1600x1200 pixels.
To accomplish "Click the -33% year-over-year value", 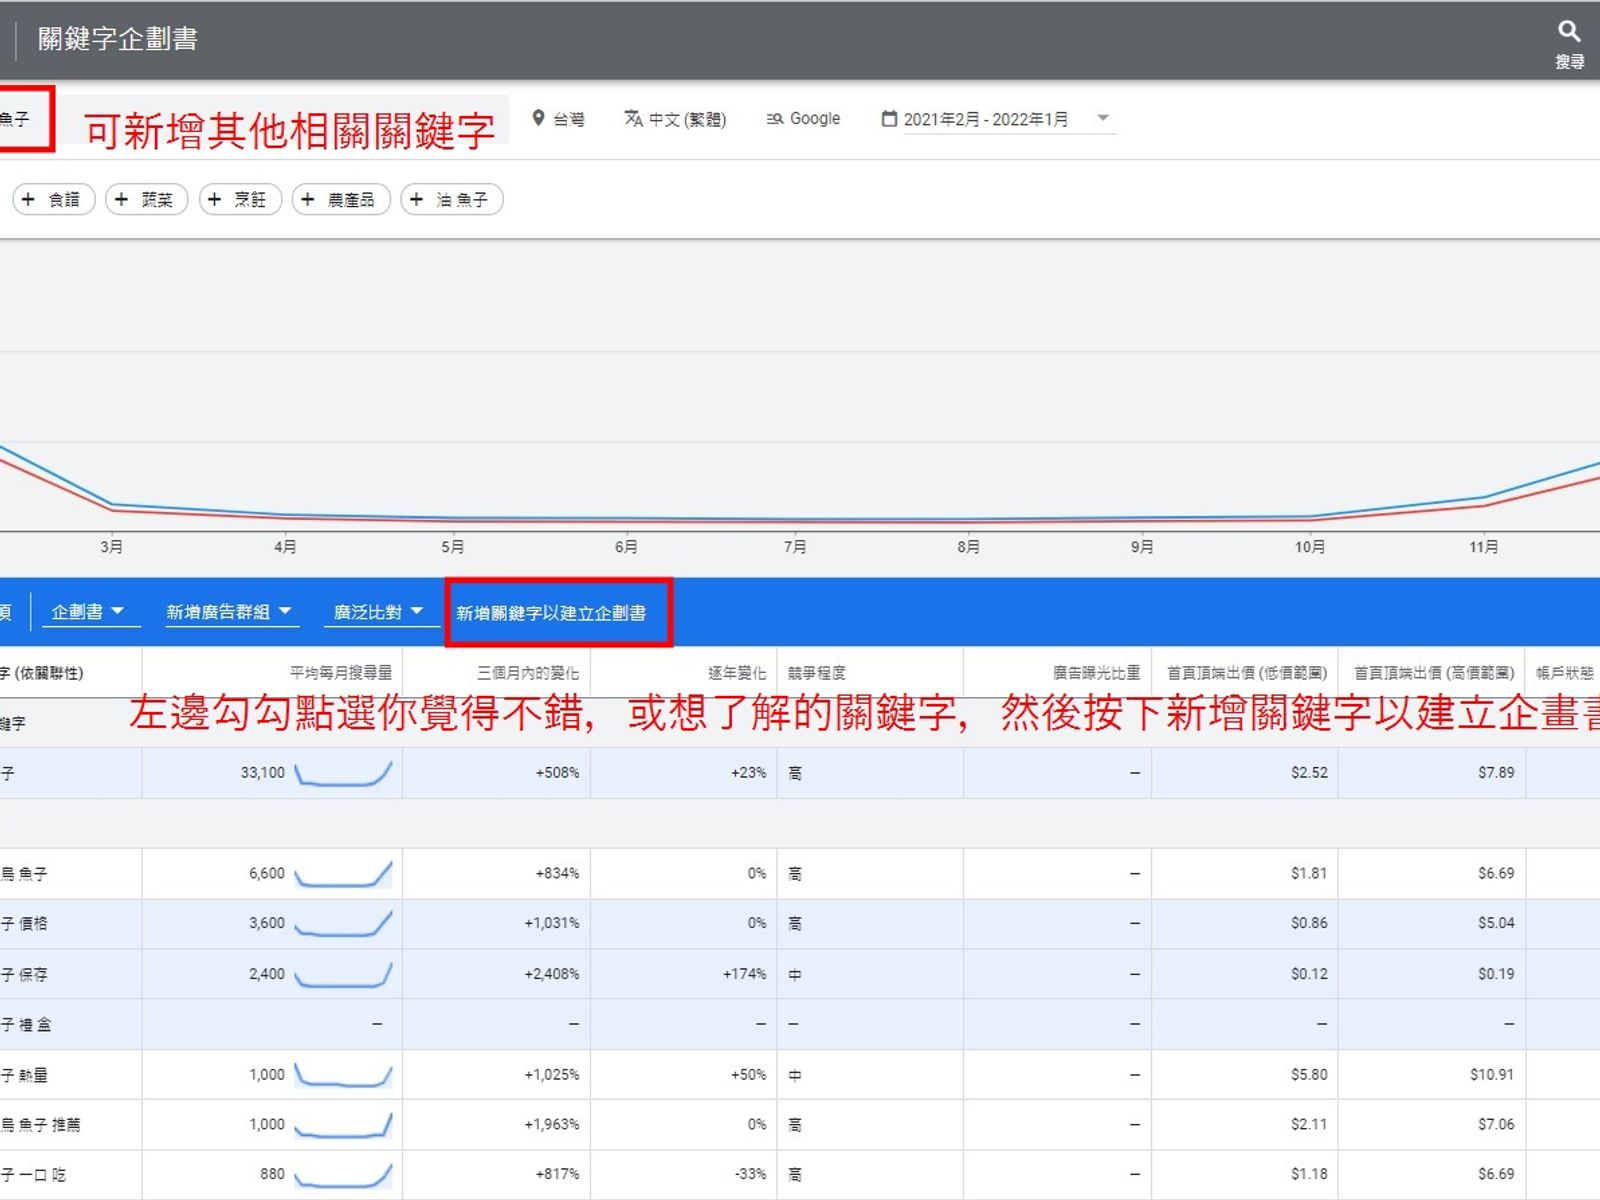I will click(750, 1174).
